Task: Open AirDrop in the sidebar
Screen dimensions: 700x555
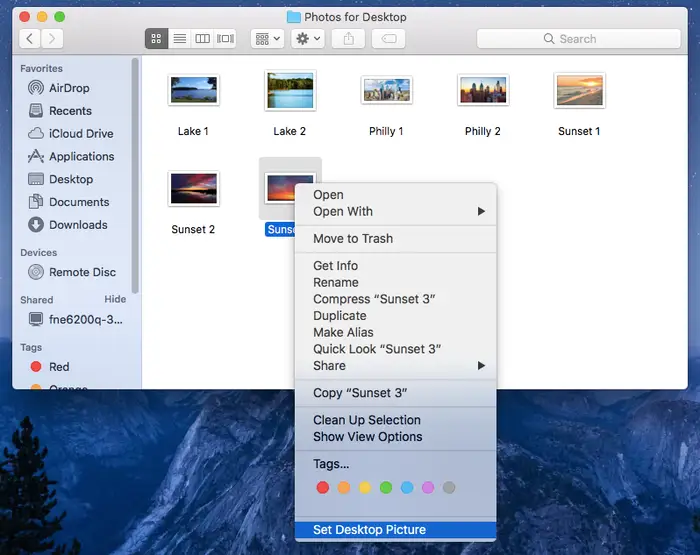Action: click(x=69, y=88)
